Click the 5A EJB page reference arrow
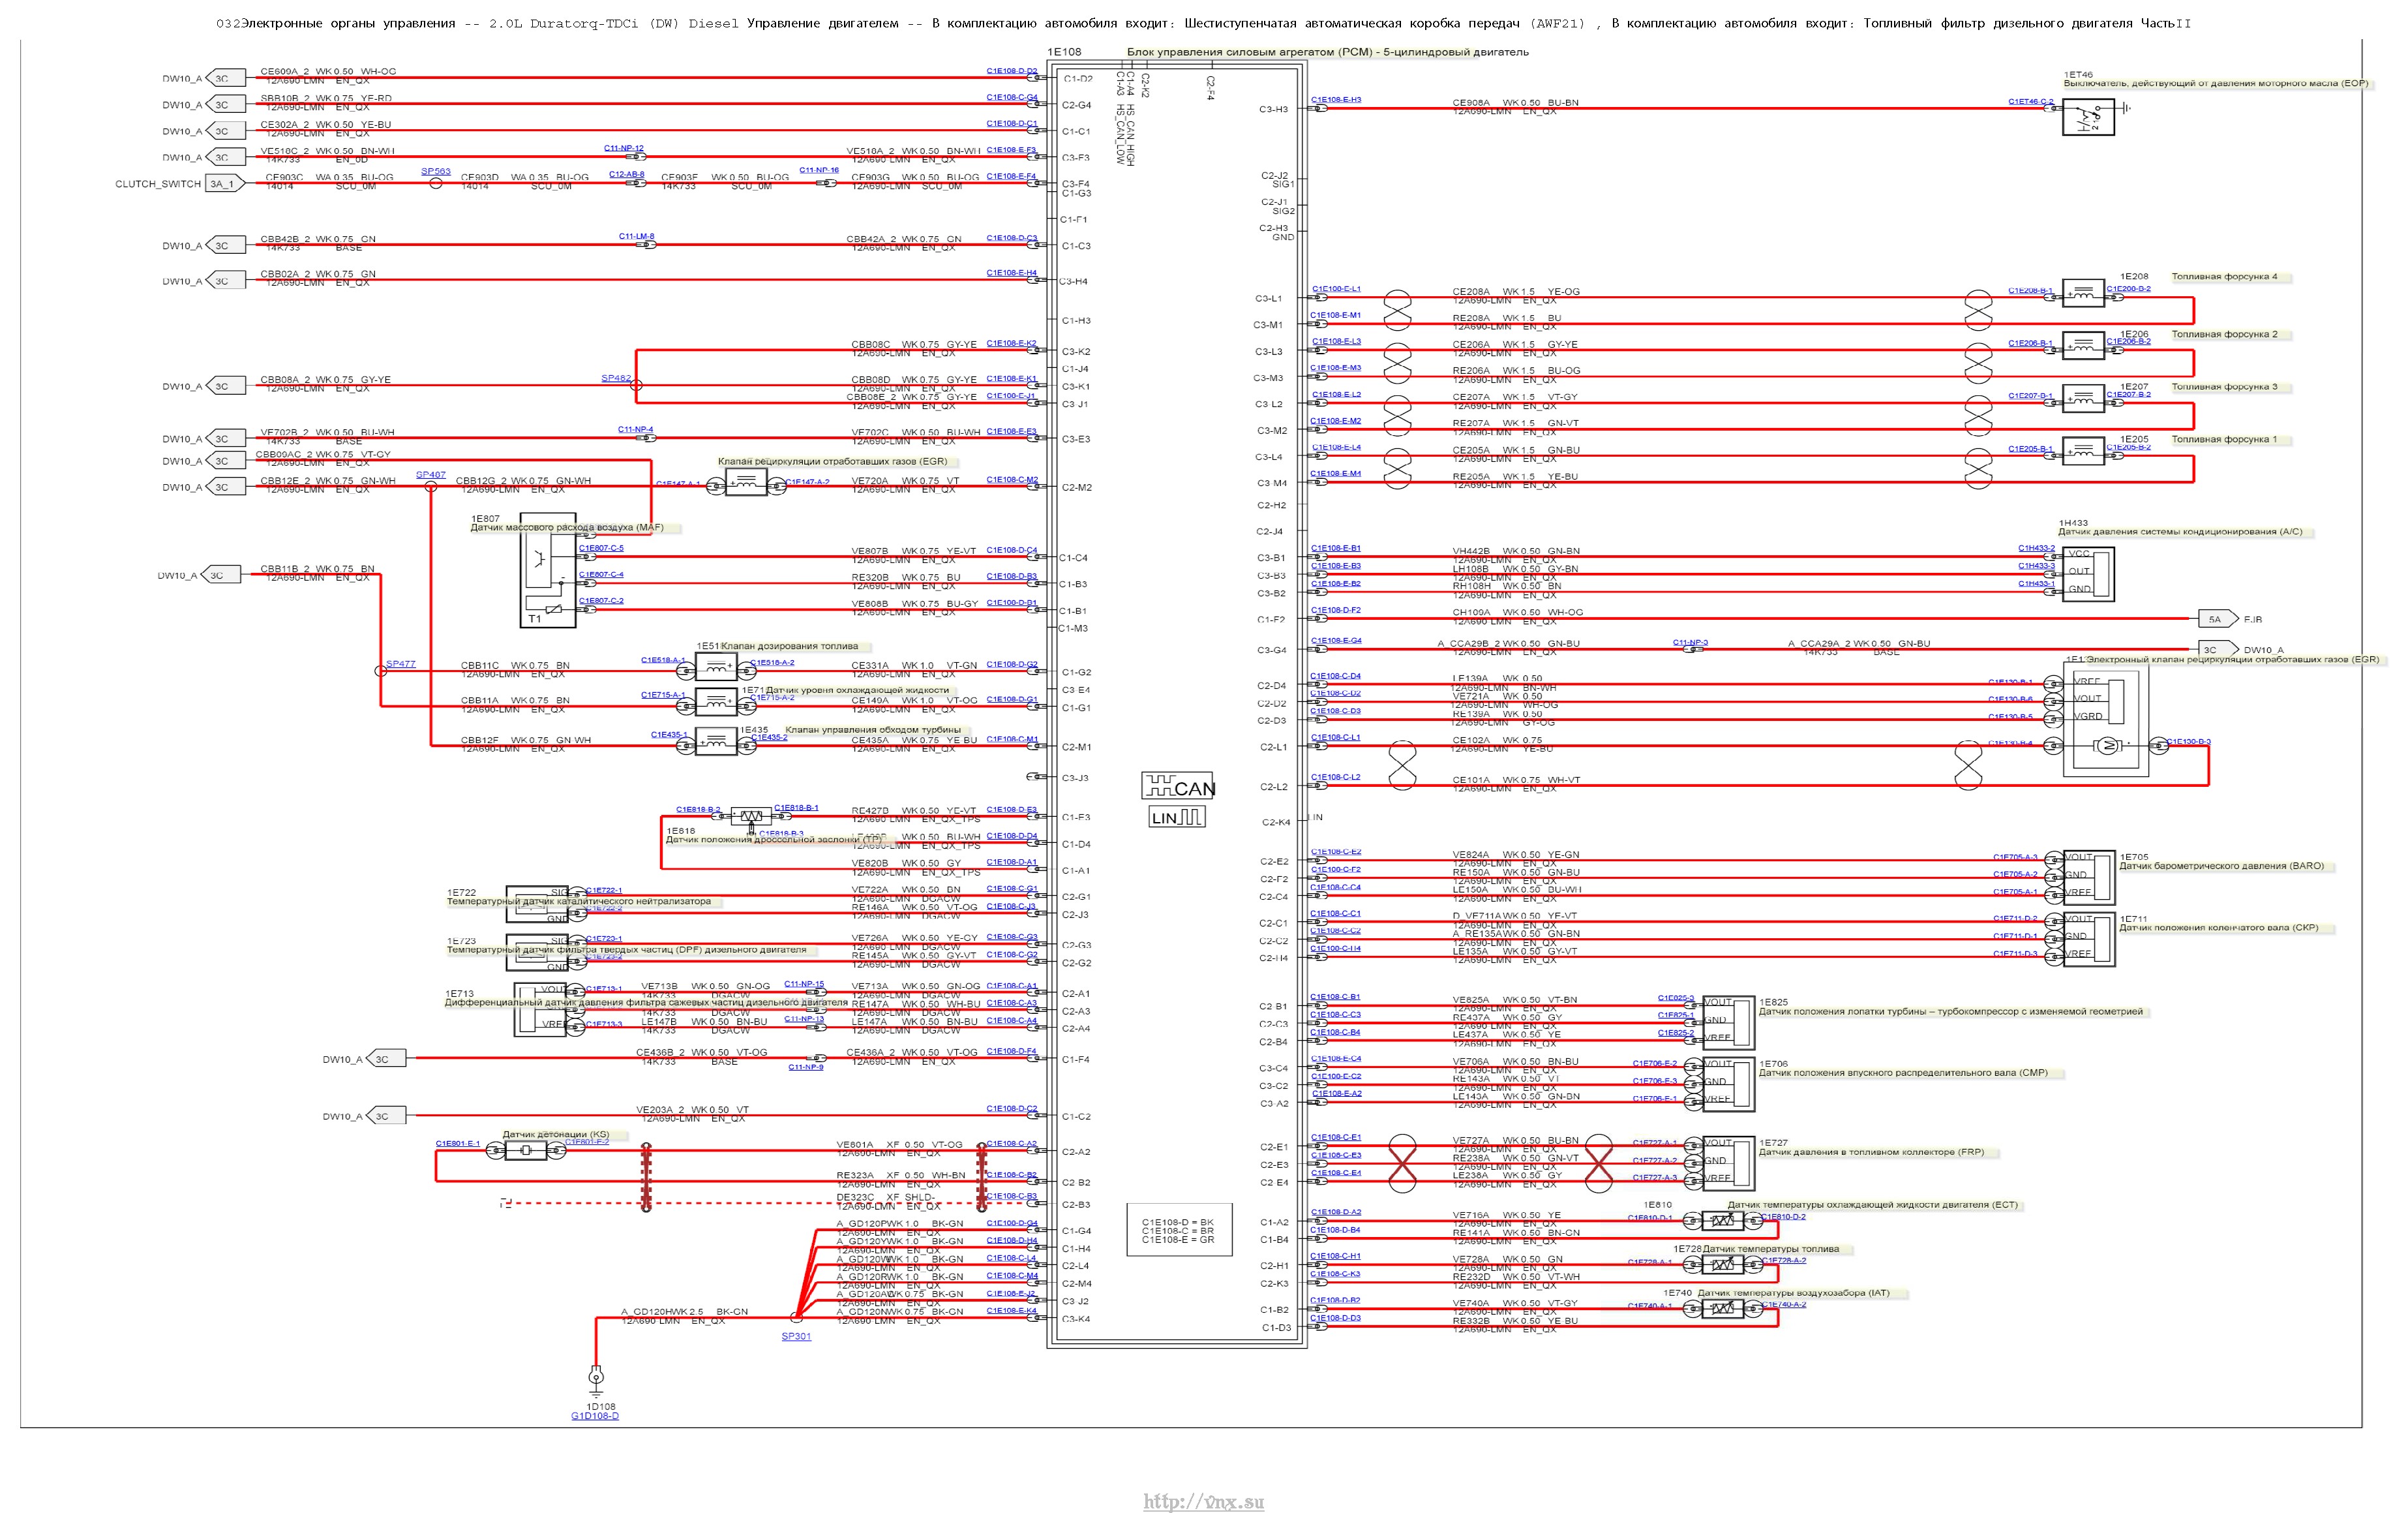This screenshot has width=2408, height=1513. [2217, 619]
